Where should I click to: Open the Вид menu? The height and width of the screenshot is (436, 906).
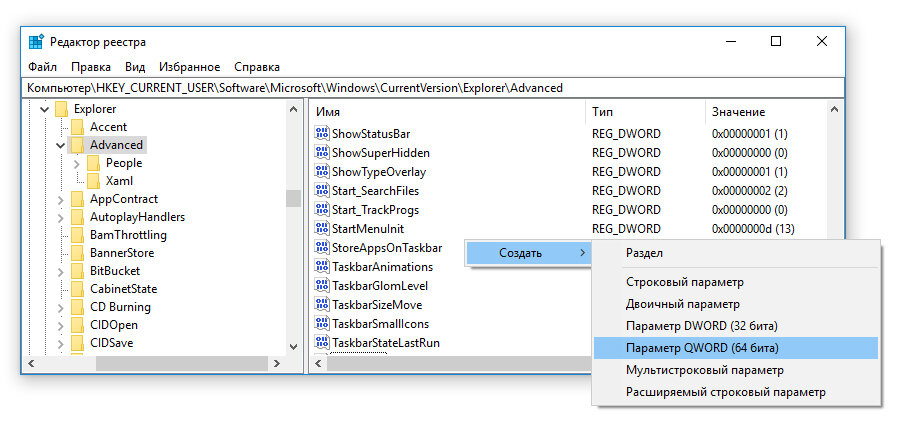click(135, 67)
